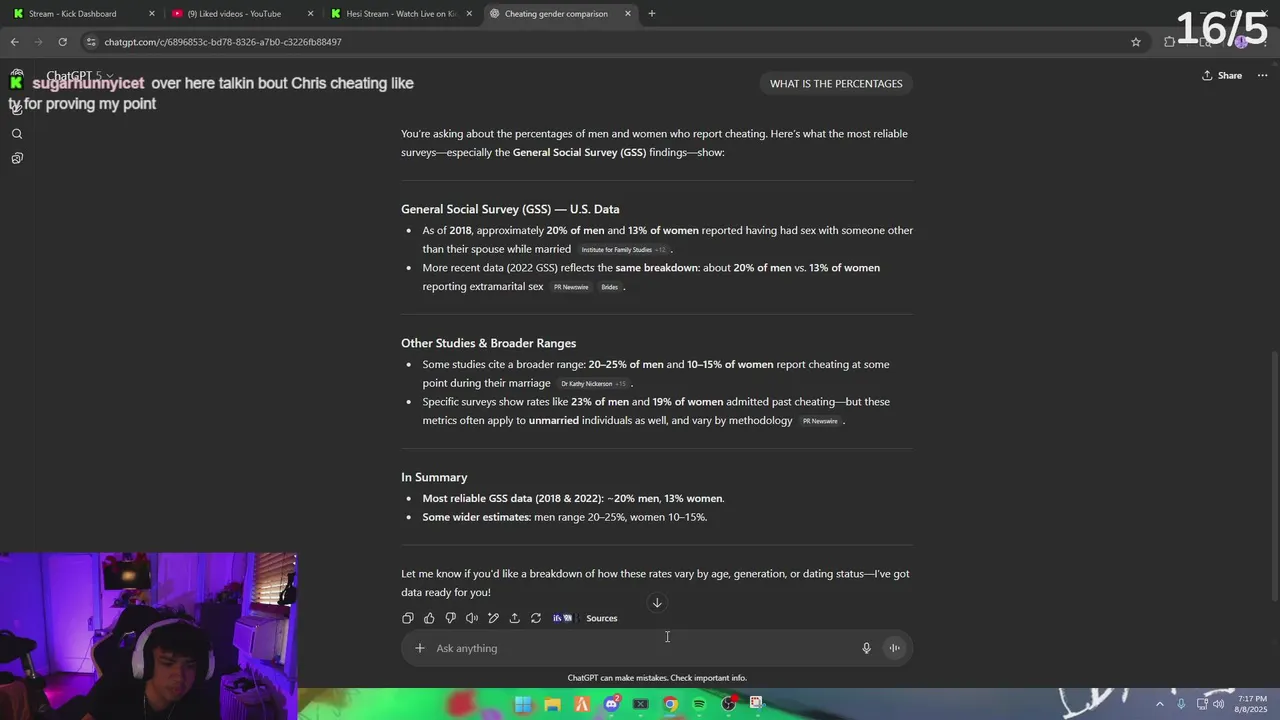Jump to bottom with down-arrow button
The height and width of the screenshot is (720, 1280).
657,603
